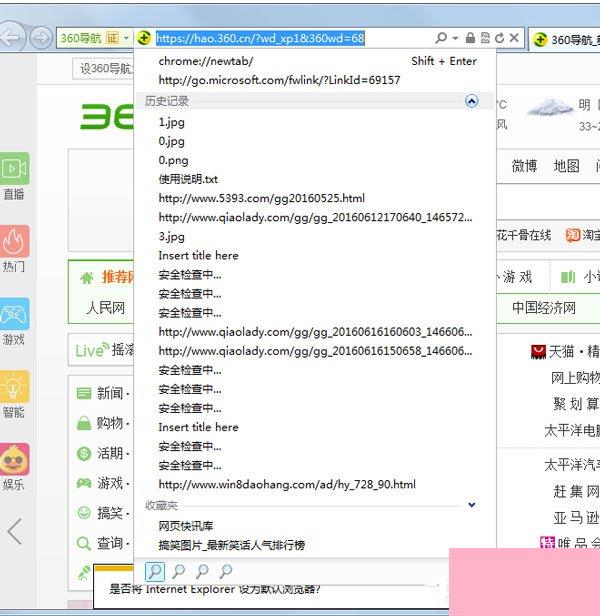Click the green Live logo
The height and width of the screenshot is (616, 600).
tap(92, 350)
